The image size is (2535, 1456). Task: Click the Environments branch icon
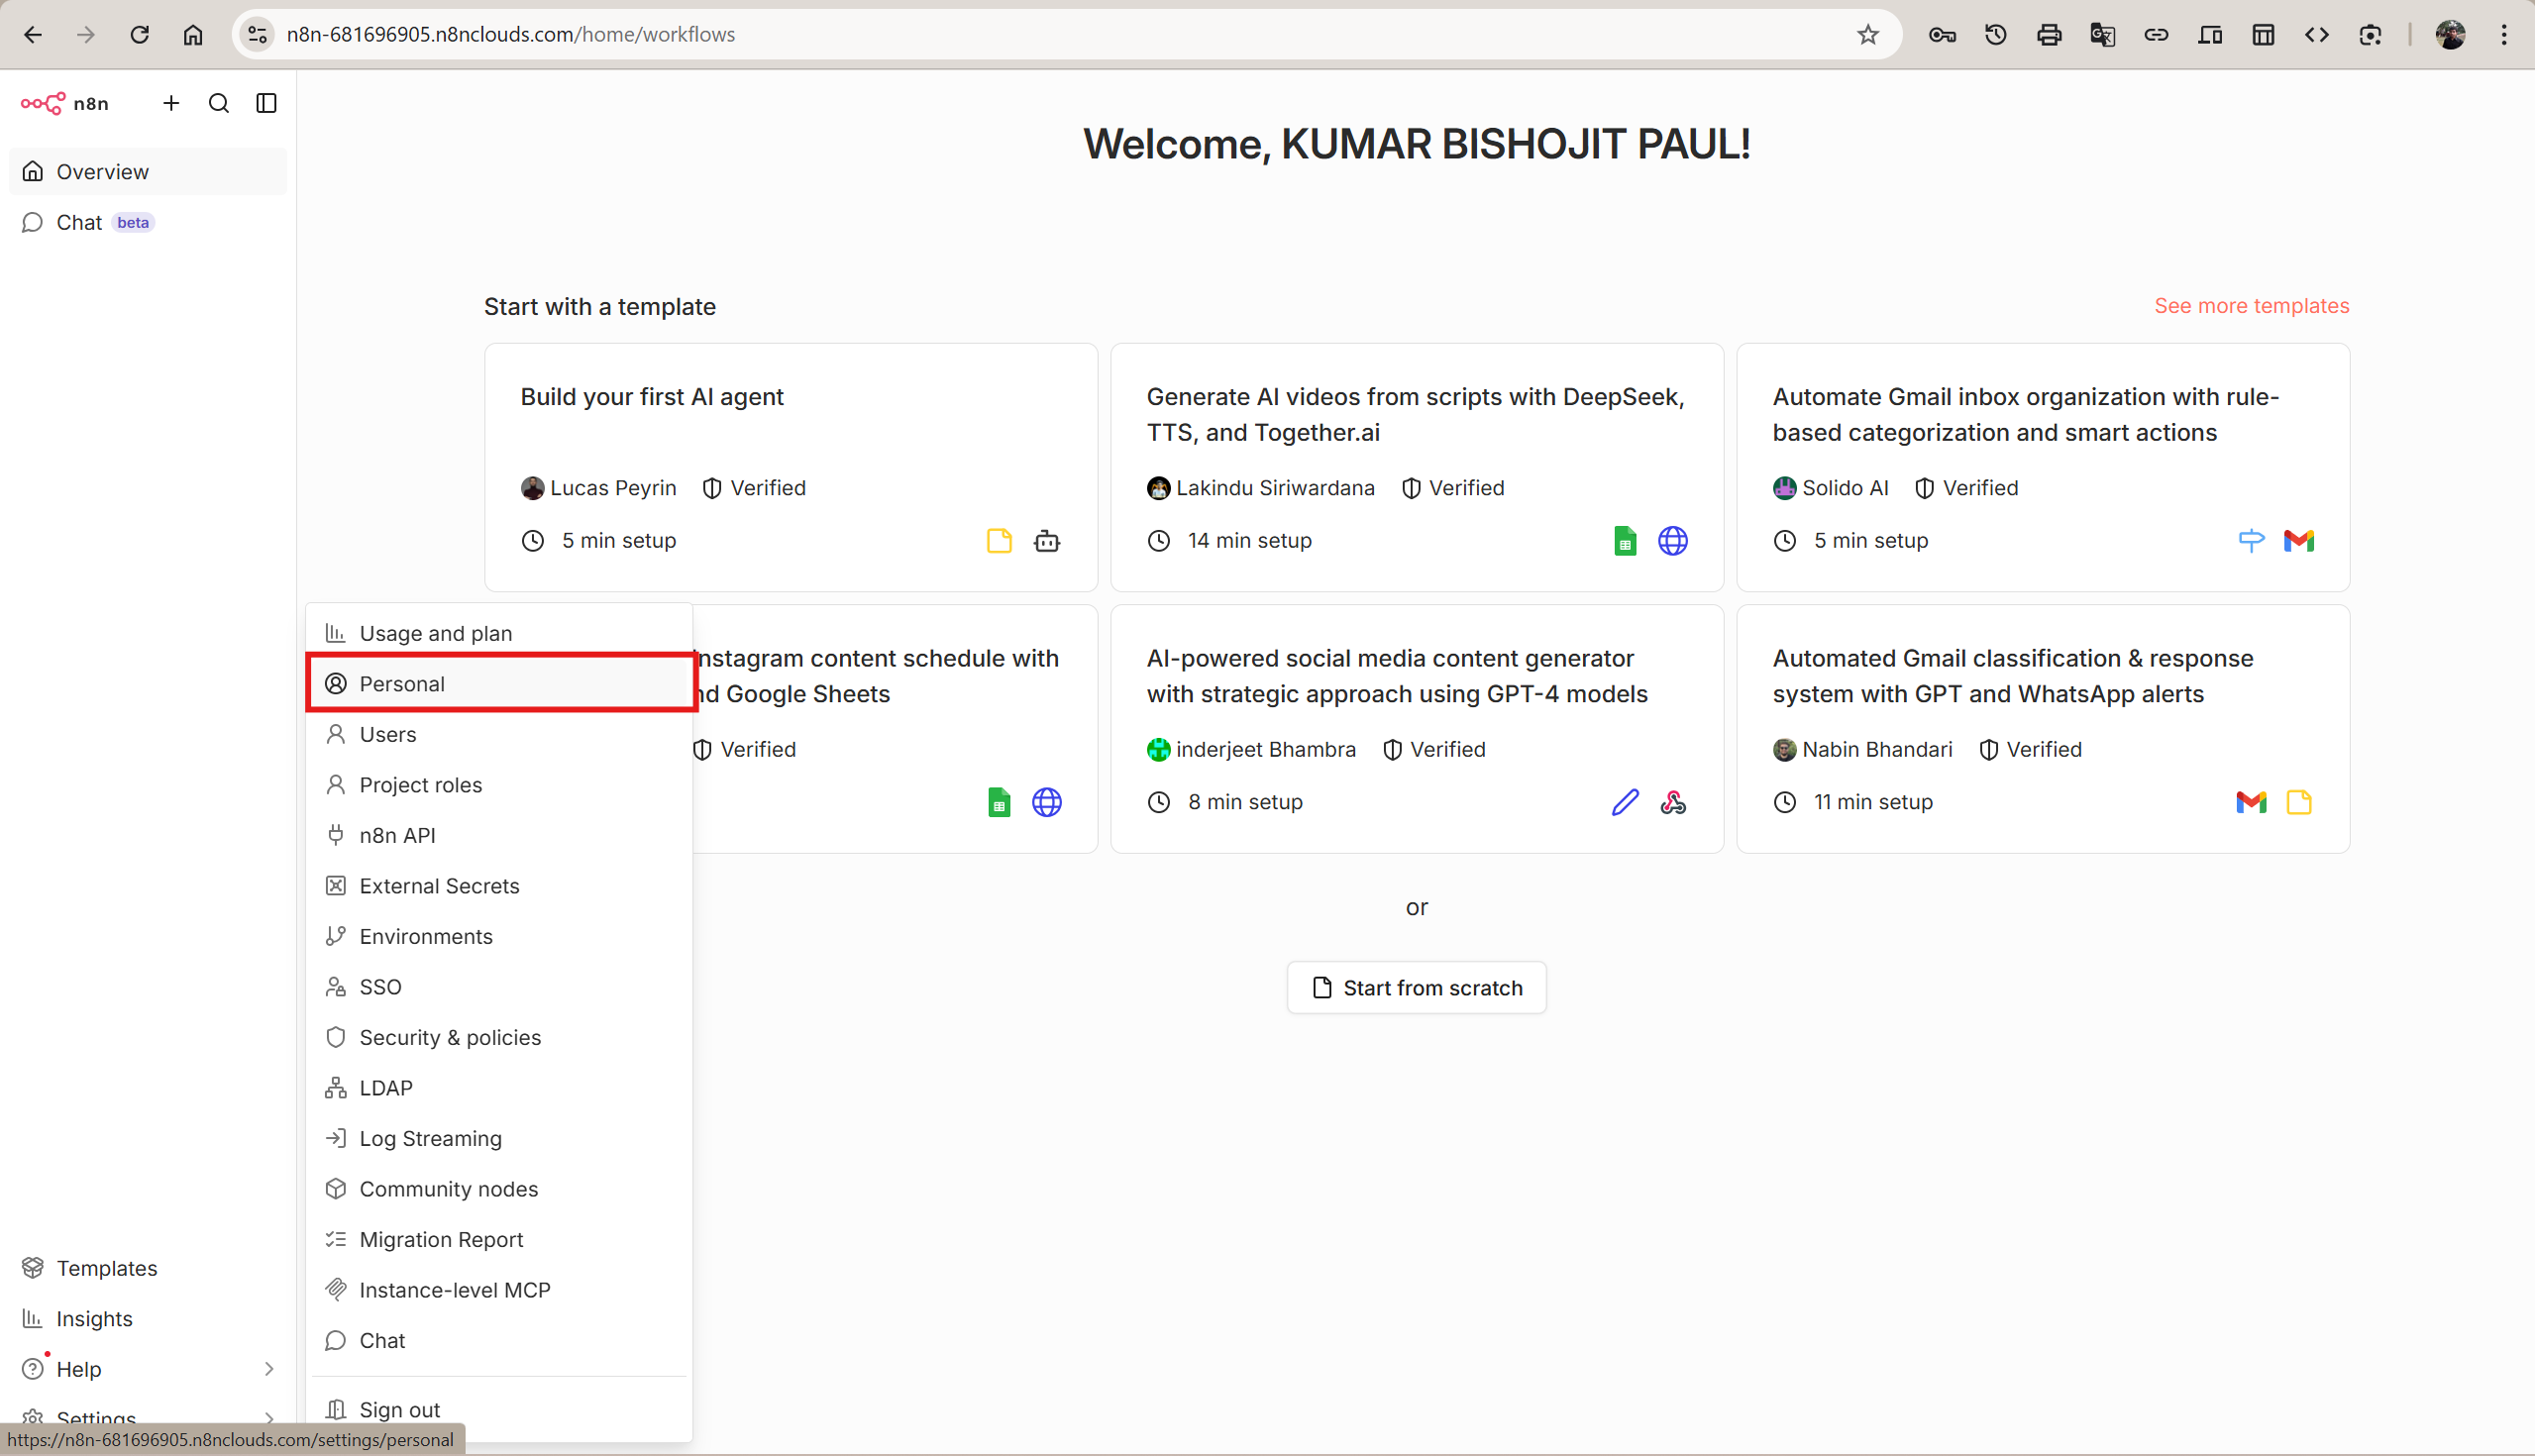click(x=336, y=936)
